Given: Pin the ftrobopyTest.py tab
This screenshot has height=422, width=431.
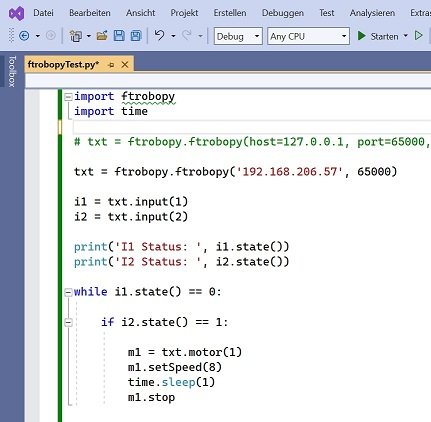Looking at the screenshot, I should click(111, 65).
